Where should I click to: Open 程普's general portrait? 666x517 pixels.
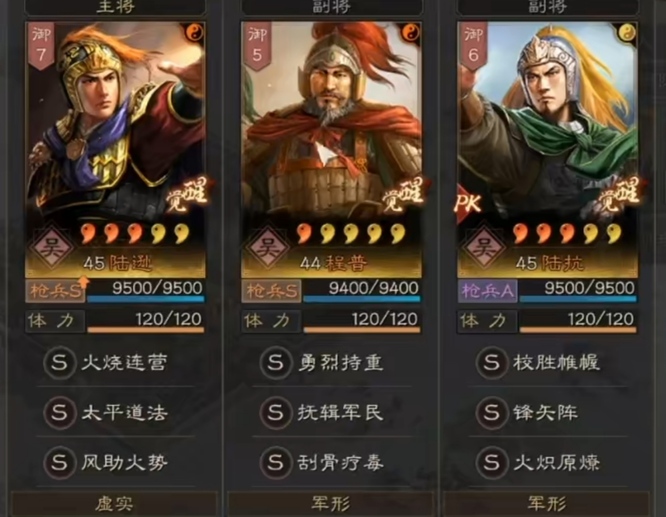[x=331, y=123]
